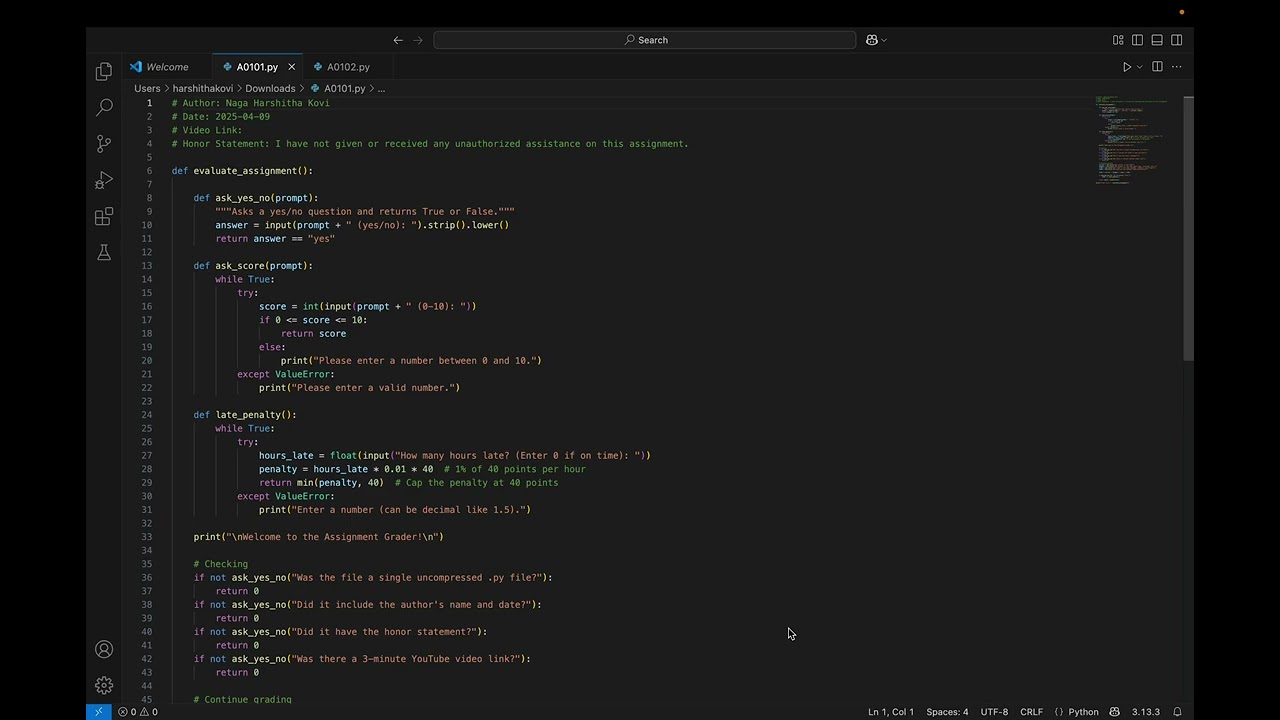1280x720 pixels.
Task: Open the remote window indicator in status bar
Action: pos(98,712)
